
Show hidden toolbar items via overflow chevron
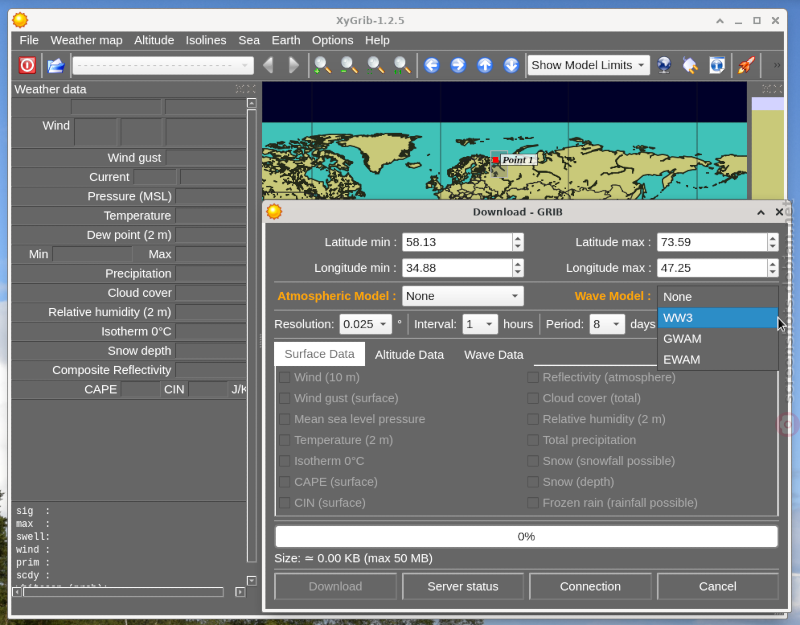[x=777, y=65]
